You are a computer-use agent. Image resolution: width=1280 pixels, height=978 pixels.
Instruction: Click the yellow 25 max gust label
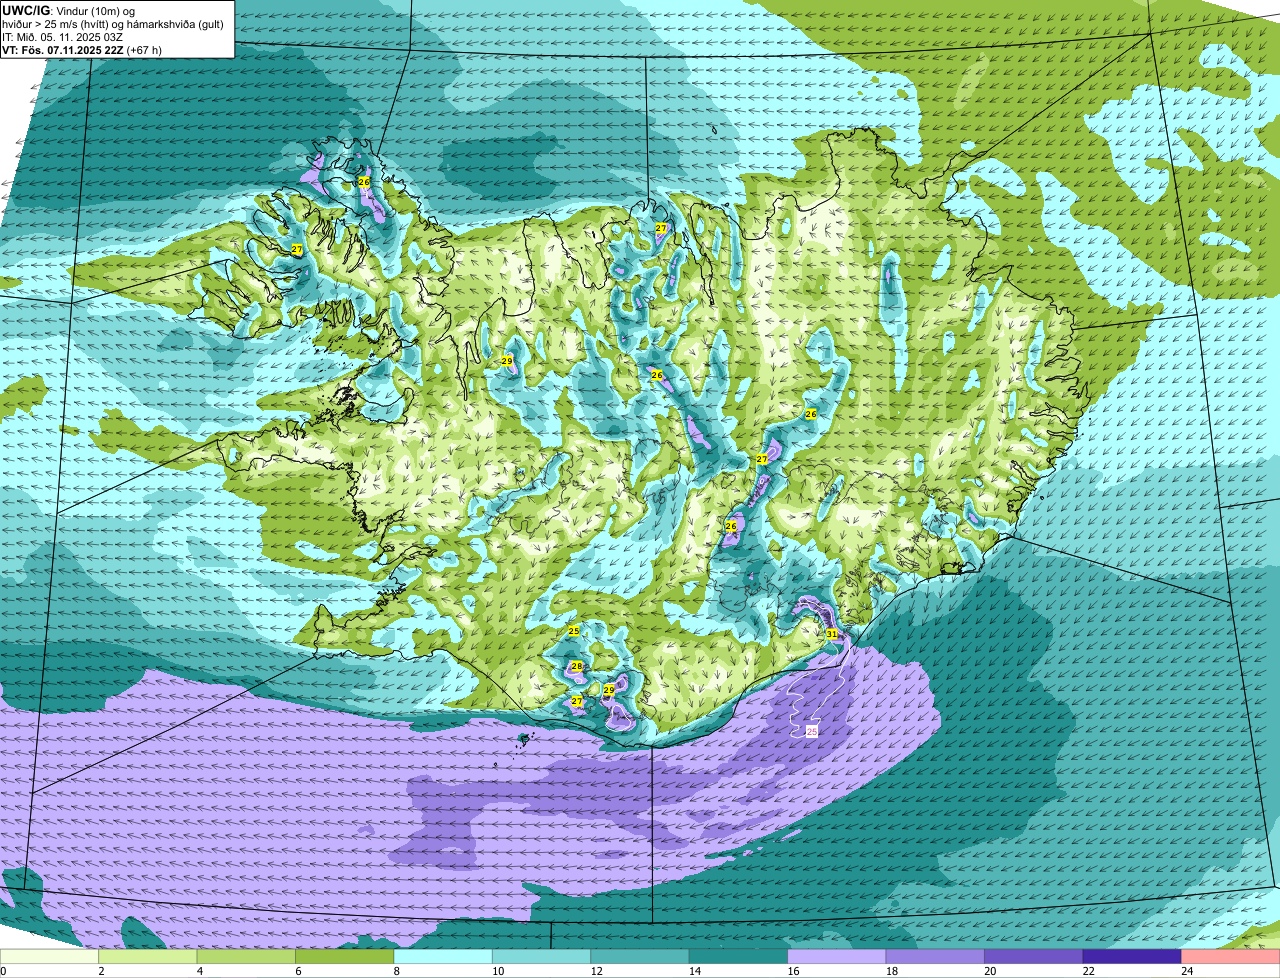(573, 631)
